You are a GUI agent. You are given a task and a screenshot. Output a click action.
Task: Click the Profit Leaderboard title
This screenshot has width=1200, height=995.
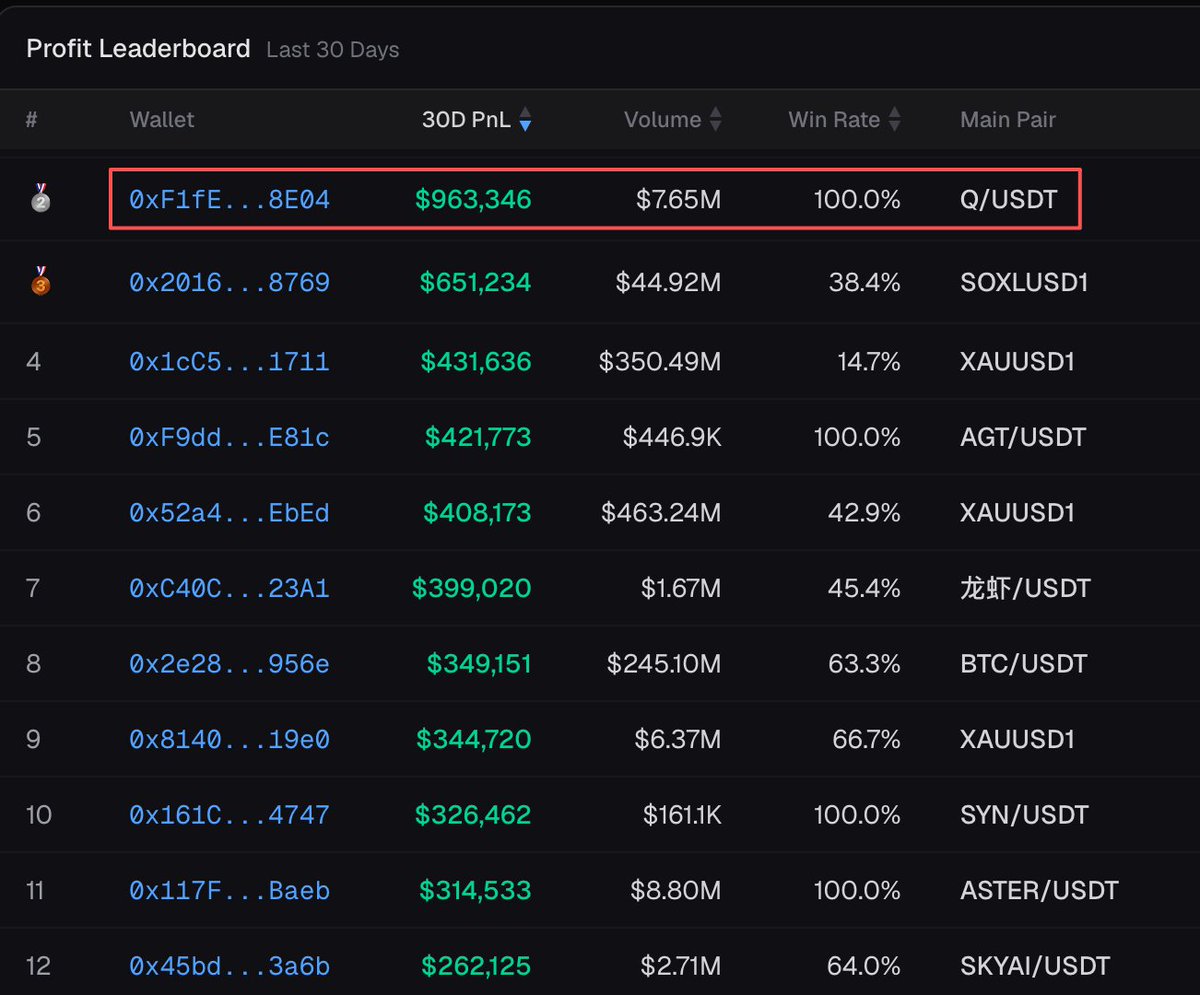tap(138, 48)
